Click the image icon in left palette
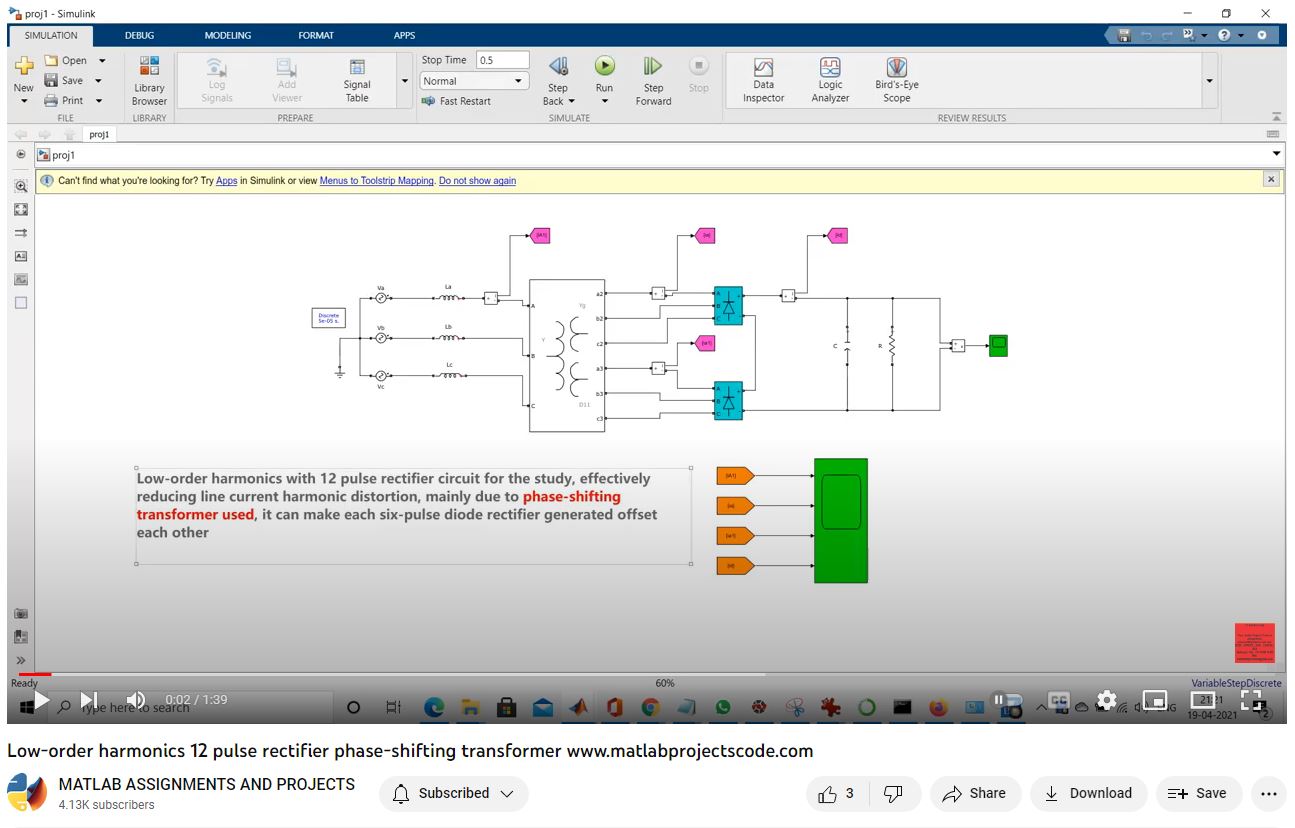The width and height of the screenshot is (1295, 828). pyautogui.click(x=21, y=280)
